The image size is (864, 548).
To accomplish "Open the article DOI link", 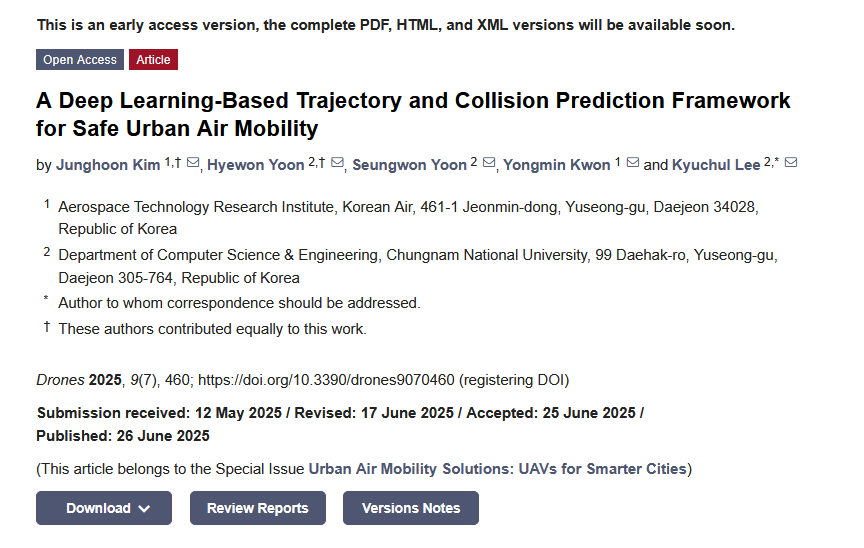I will (331, 380).
